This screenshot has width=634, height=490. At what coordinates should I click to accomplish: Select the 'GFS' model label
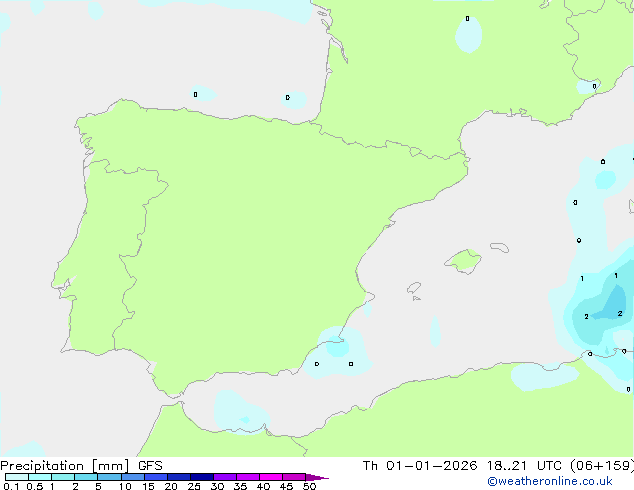(150, 466)
